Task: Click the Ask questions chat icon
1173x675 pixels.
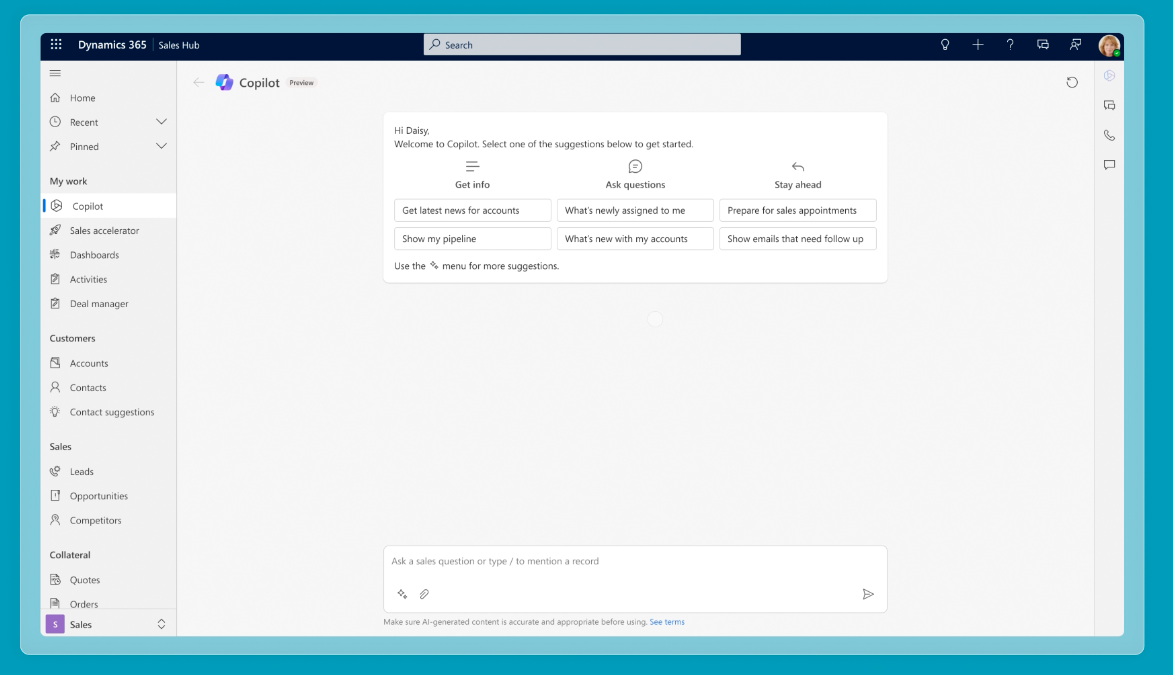Action: [635, 166]
